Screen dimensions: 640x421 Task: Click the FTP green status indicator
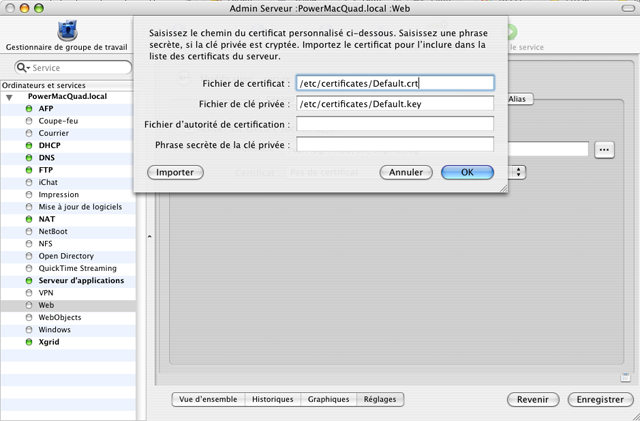coord(29,170)
